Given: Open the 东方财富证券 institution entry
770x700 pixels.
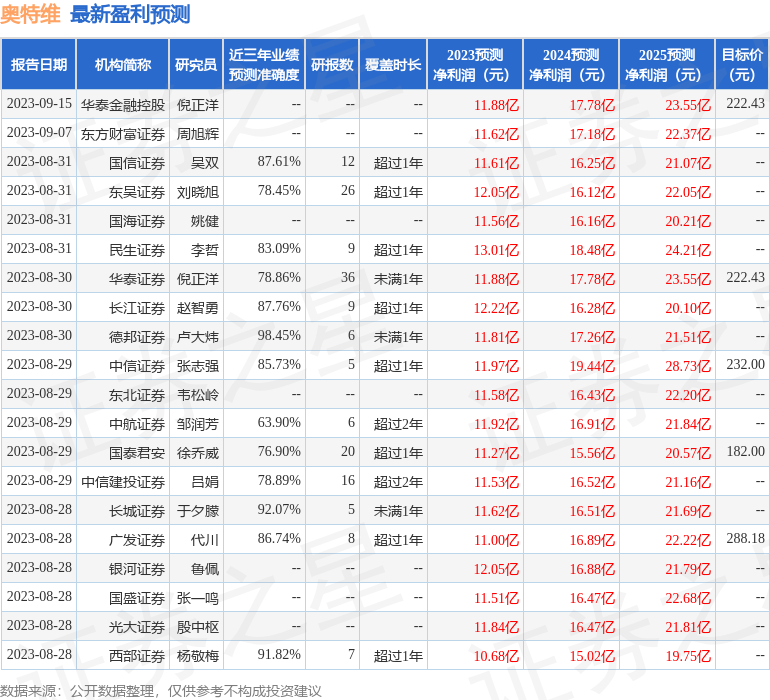Looking at the screenshot, I should (123, 133).
